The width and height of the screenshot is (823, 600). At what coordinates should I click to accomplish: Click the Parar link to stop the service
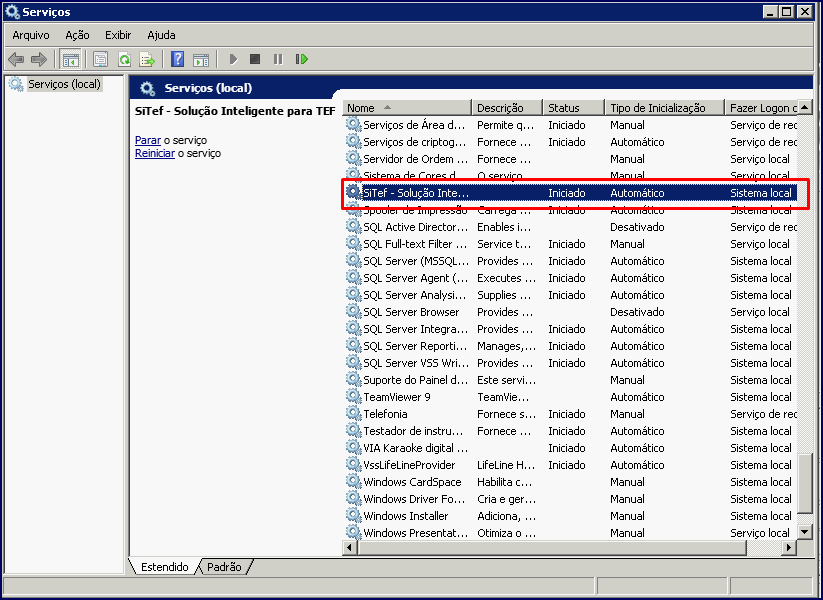coord(147,140)
